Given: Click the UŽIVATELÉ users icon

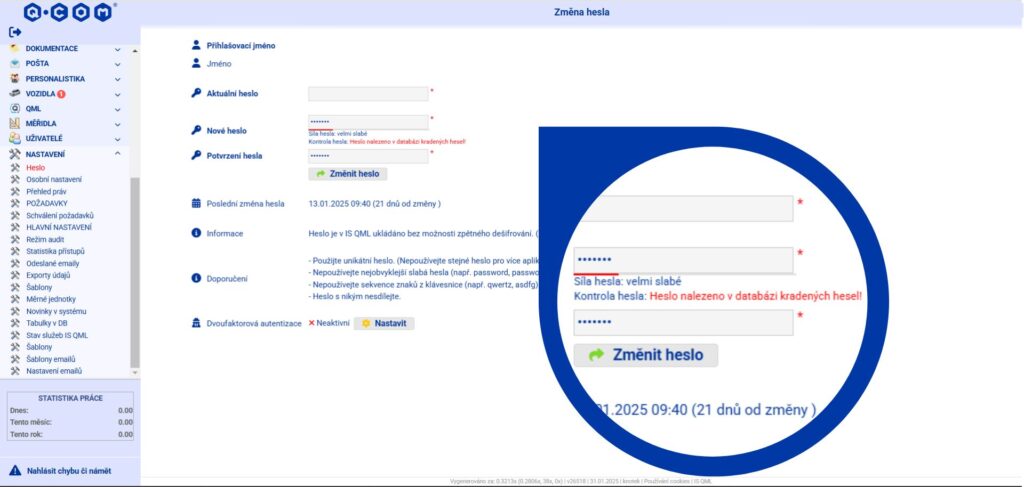Looking at the screenshot, I should [x=15, y=138].
